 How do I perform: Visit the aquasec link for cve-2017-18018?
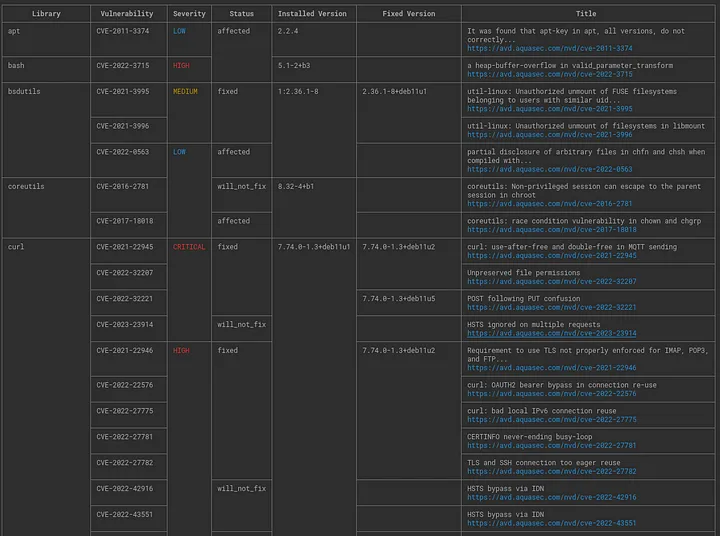click(x=551, y=230)
